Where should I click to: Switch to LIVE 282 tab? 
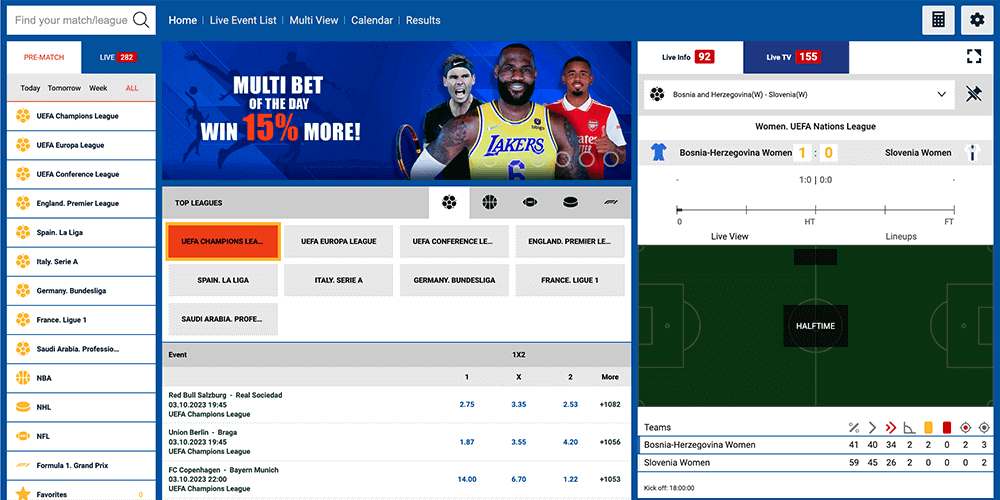pos(118,57)
